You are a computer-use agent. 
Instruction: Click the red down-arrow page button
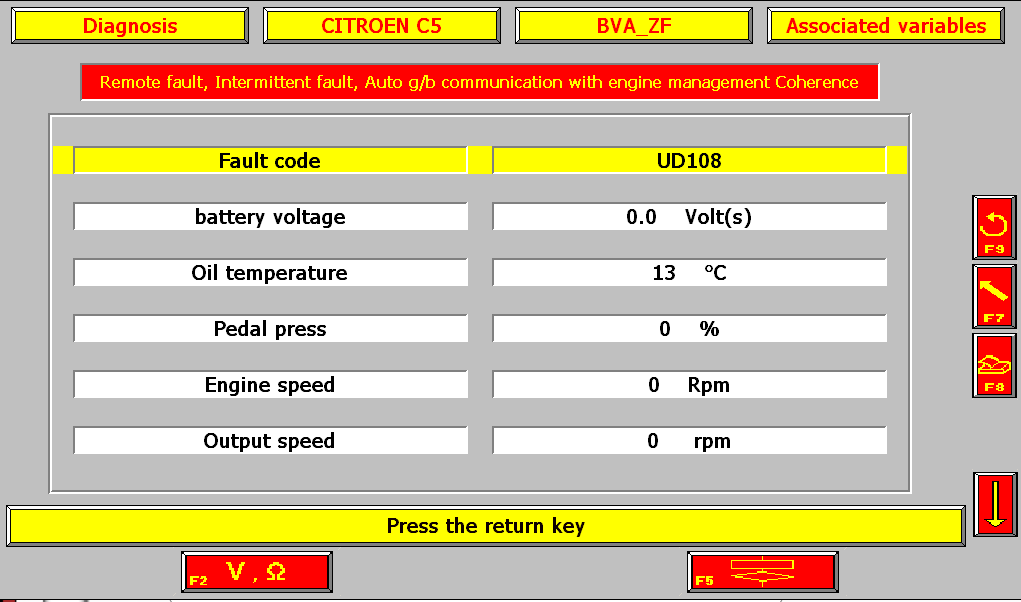(x=995, y=504)
